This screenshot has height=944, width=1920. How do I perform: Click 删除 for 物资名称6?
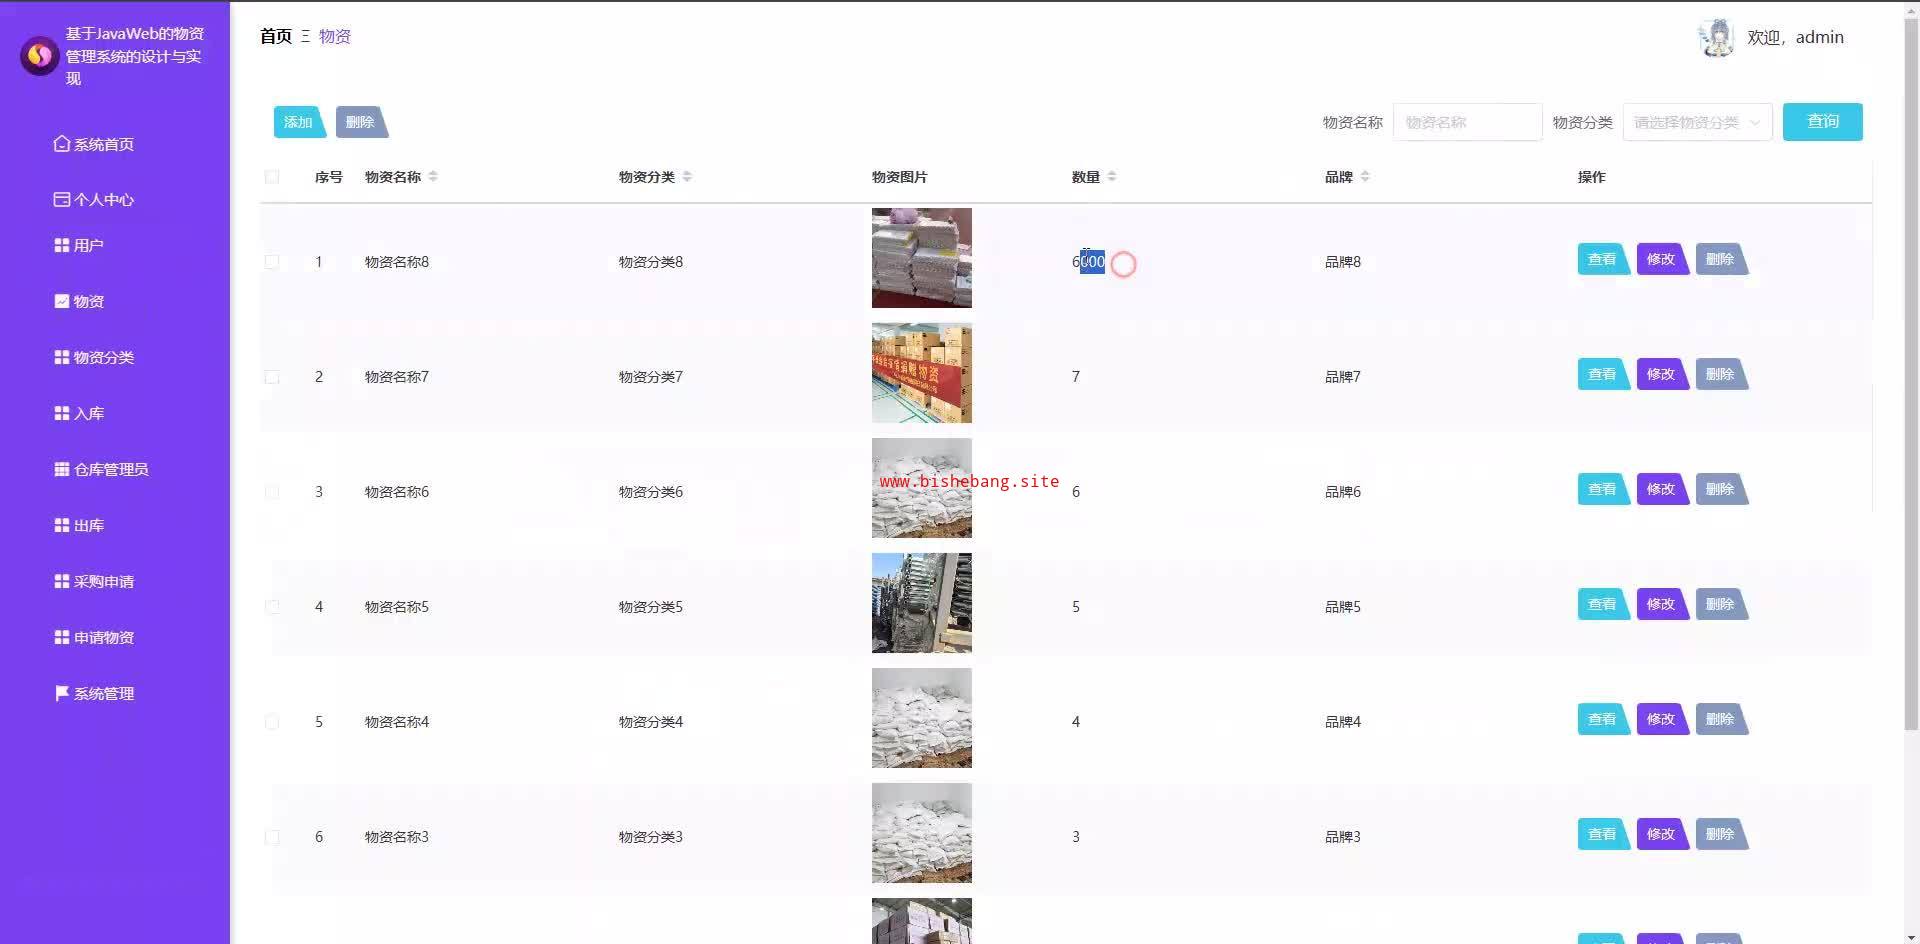coord(1721,490)
